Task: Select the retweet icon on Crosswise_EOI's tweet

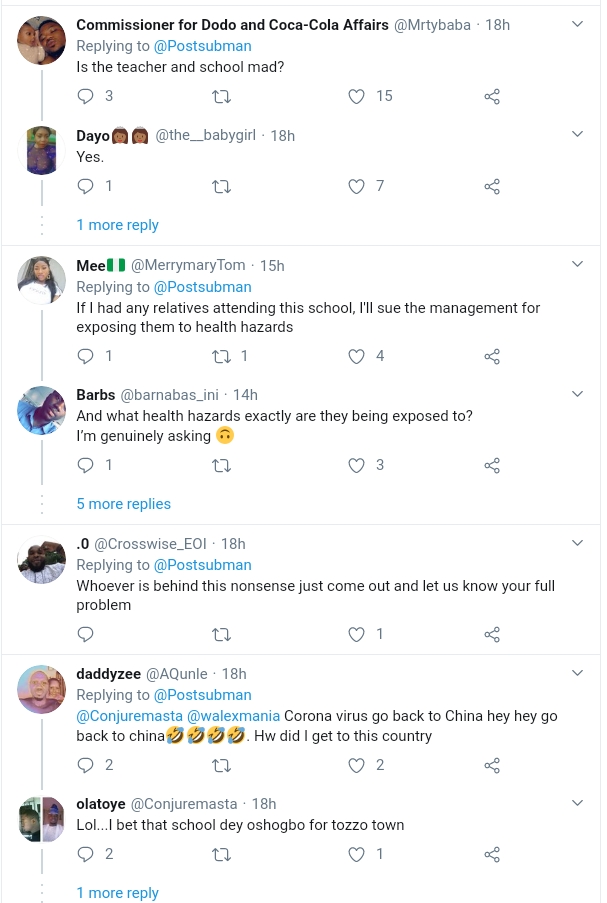Action: 221,634
